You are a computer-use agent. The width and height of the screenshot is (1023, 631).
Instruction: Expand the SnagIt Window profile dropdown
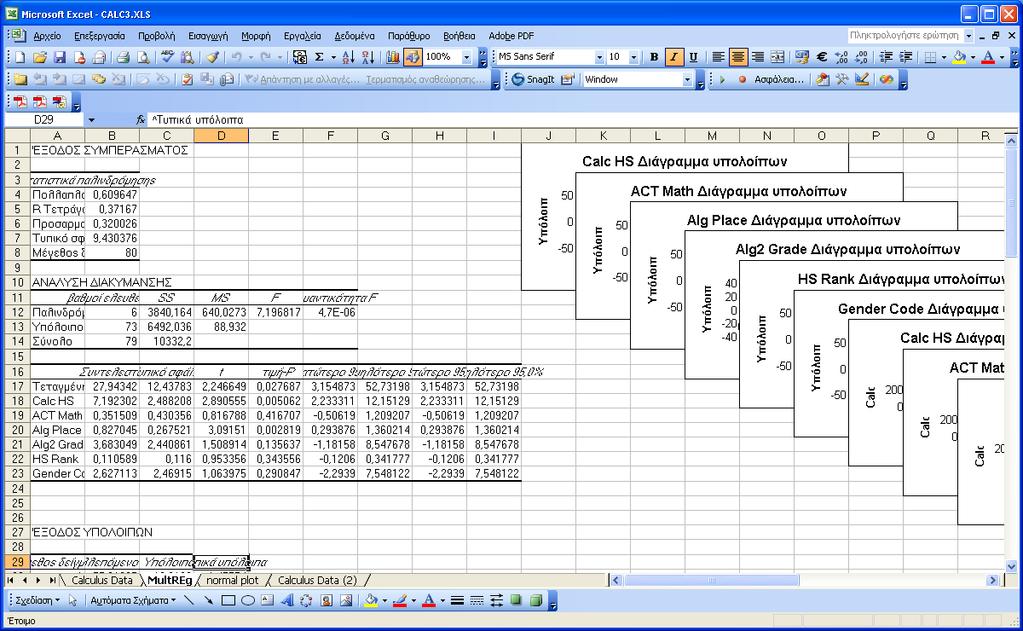pyautogui.click(x=687, y=80)
